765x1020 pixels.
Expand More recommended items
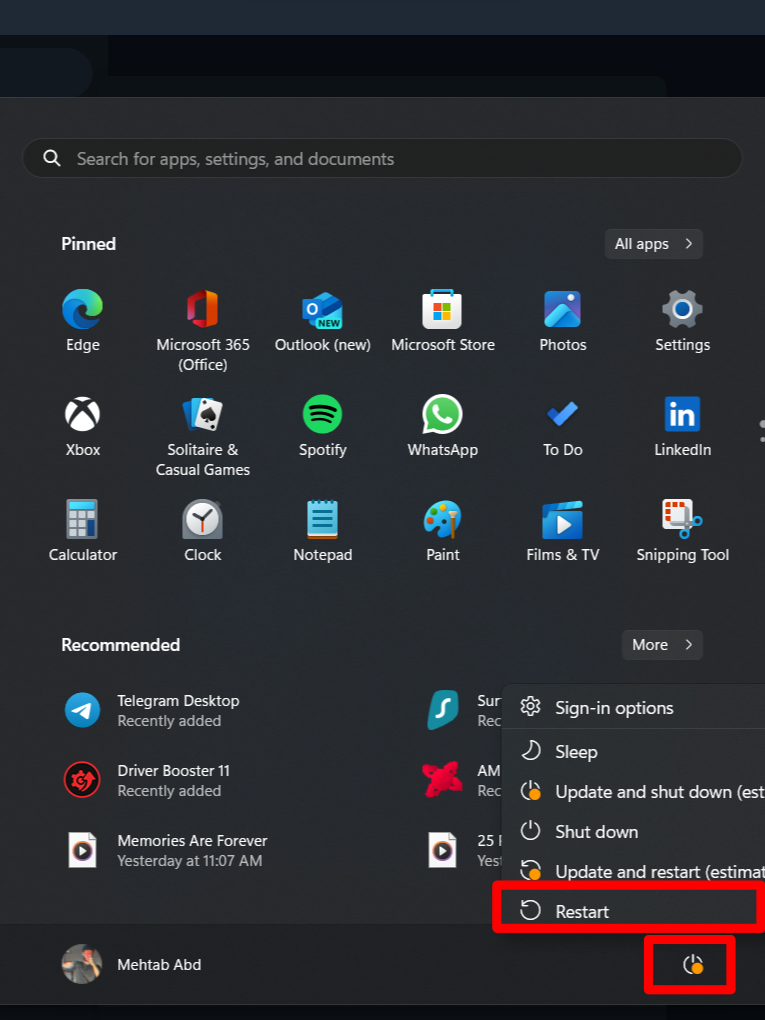pos(662,645)
